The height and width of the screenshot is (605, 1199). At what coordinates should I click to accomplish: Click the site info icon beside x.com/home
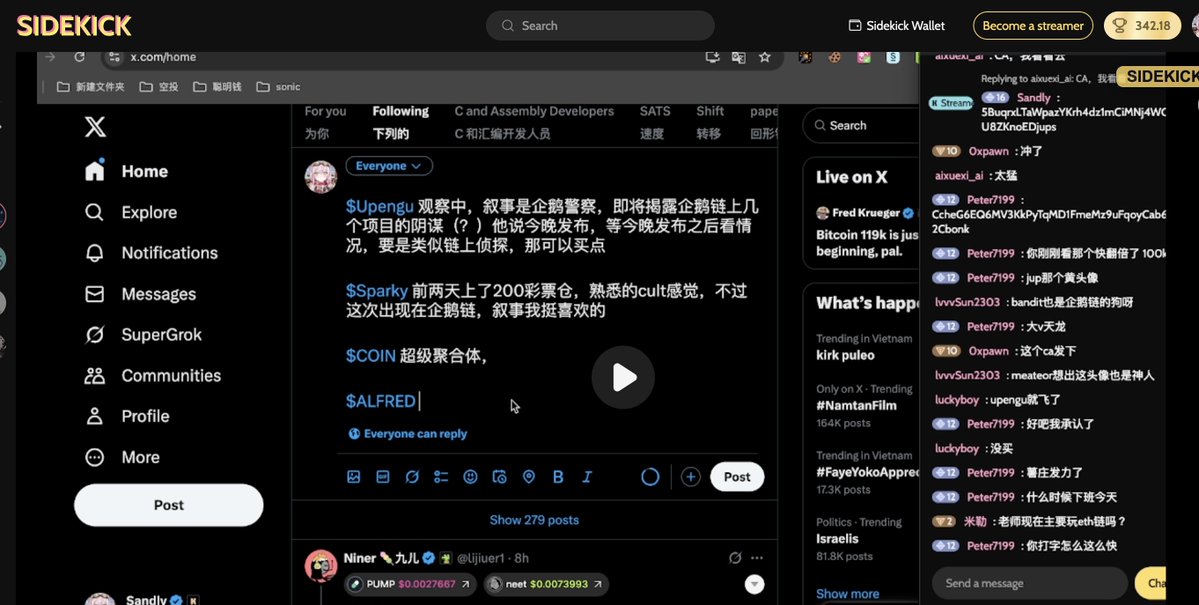point(114,57)
